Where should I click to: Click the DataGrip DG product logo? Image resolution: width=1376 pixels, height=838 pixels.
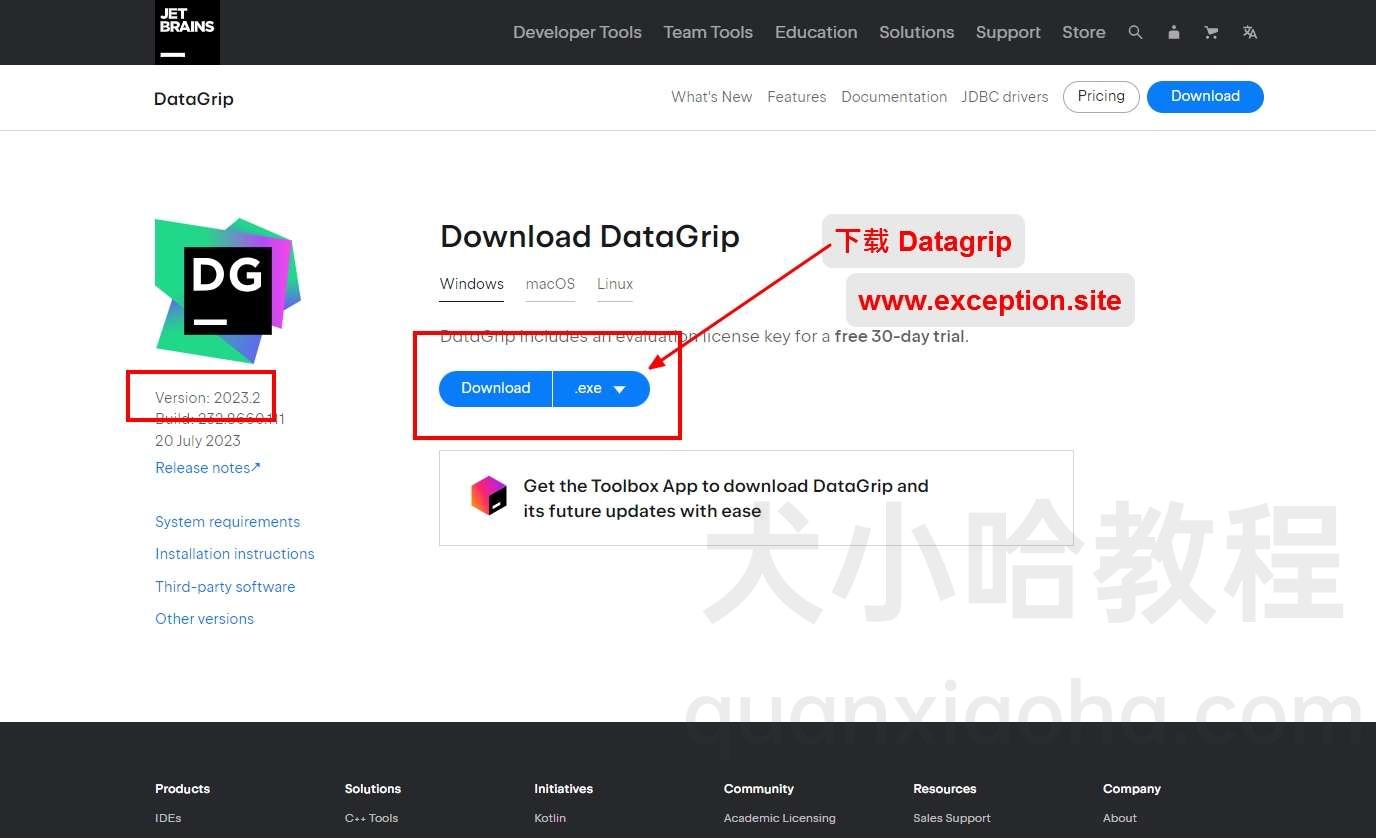pos(228,290)
